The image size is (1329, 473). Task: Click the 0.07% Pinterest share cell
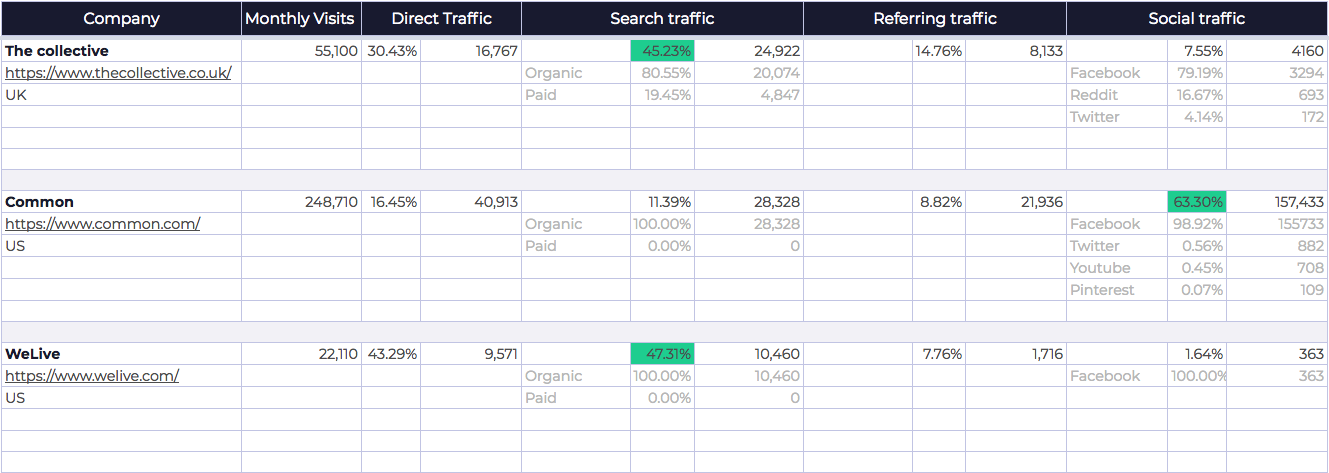(1197, 290)
